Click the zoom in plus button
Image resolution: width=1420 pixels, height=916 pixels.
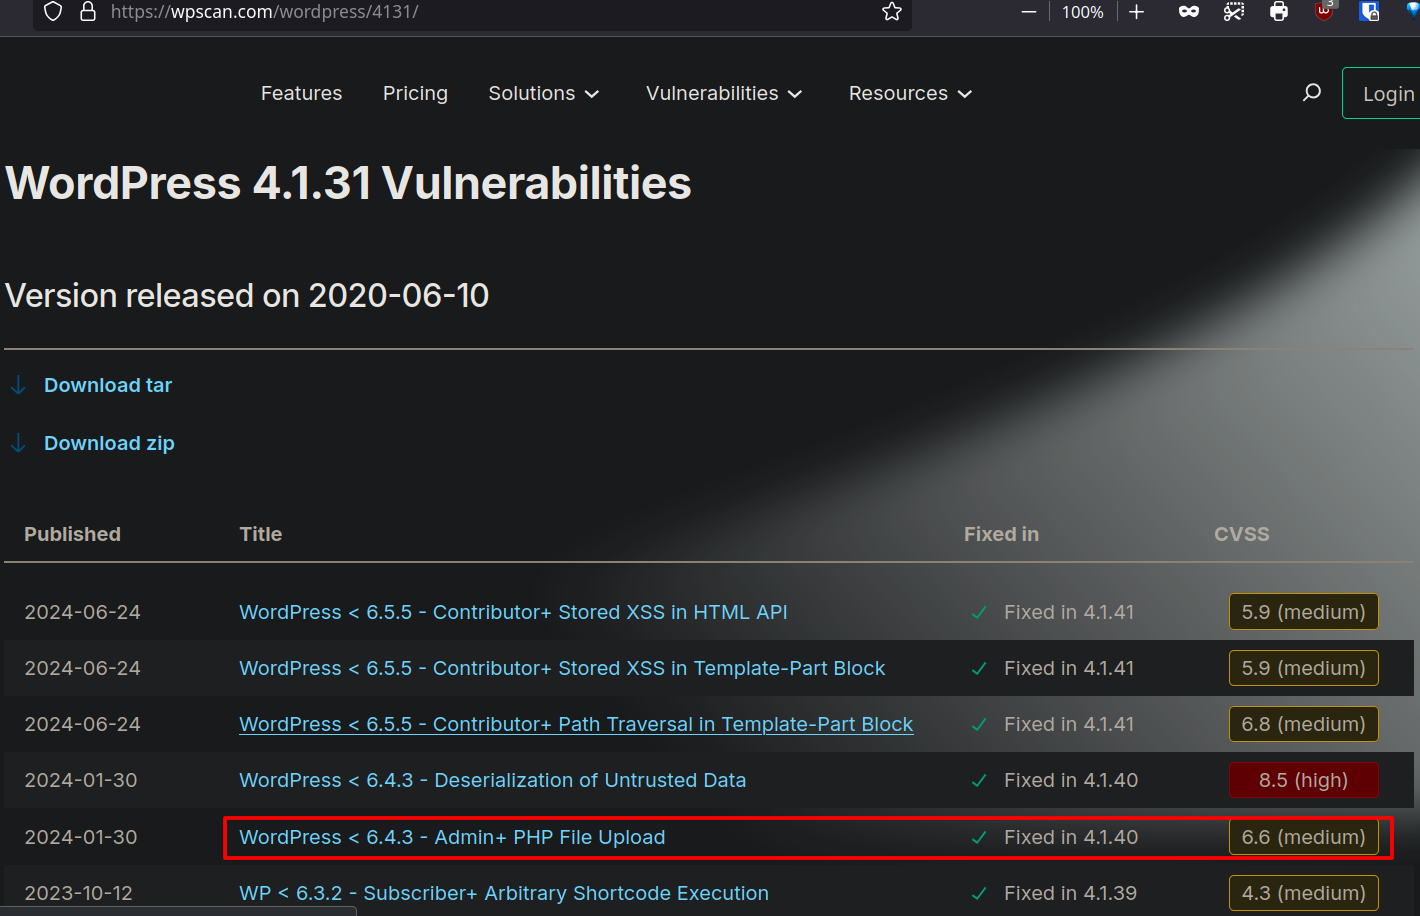(1136, 12)
